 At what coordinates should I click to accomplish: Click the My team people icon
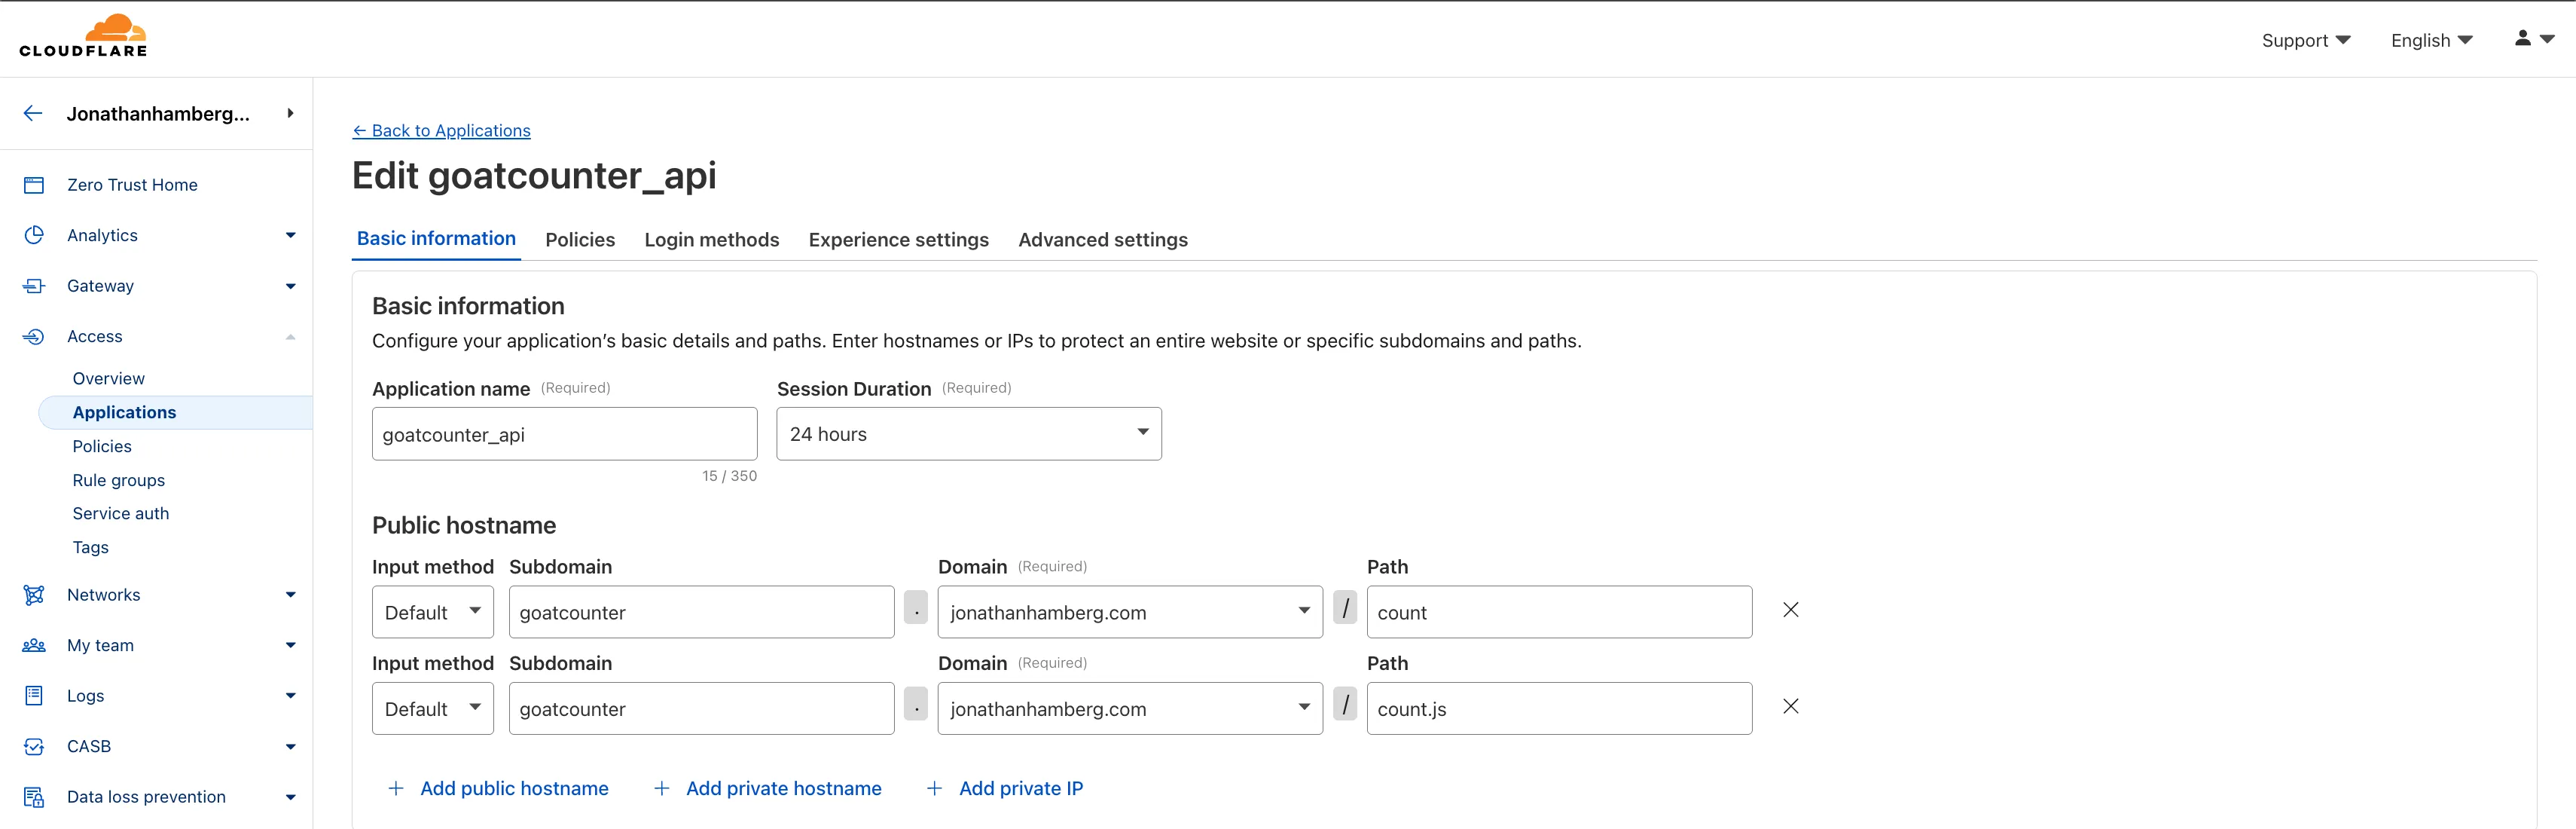34,645
